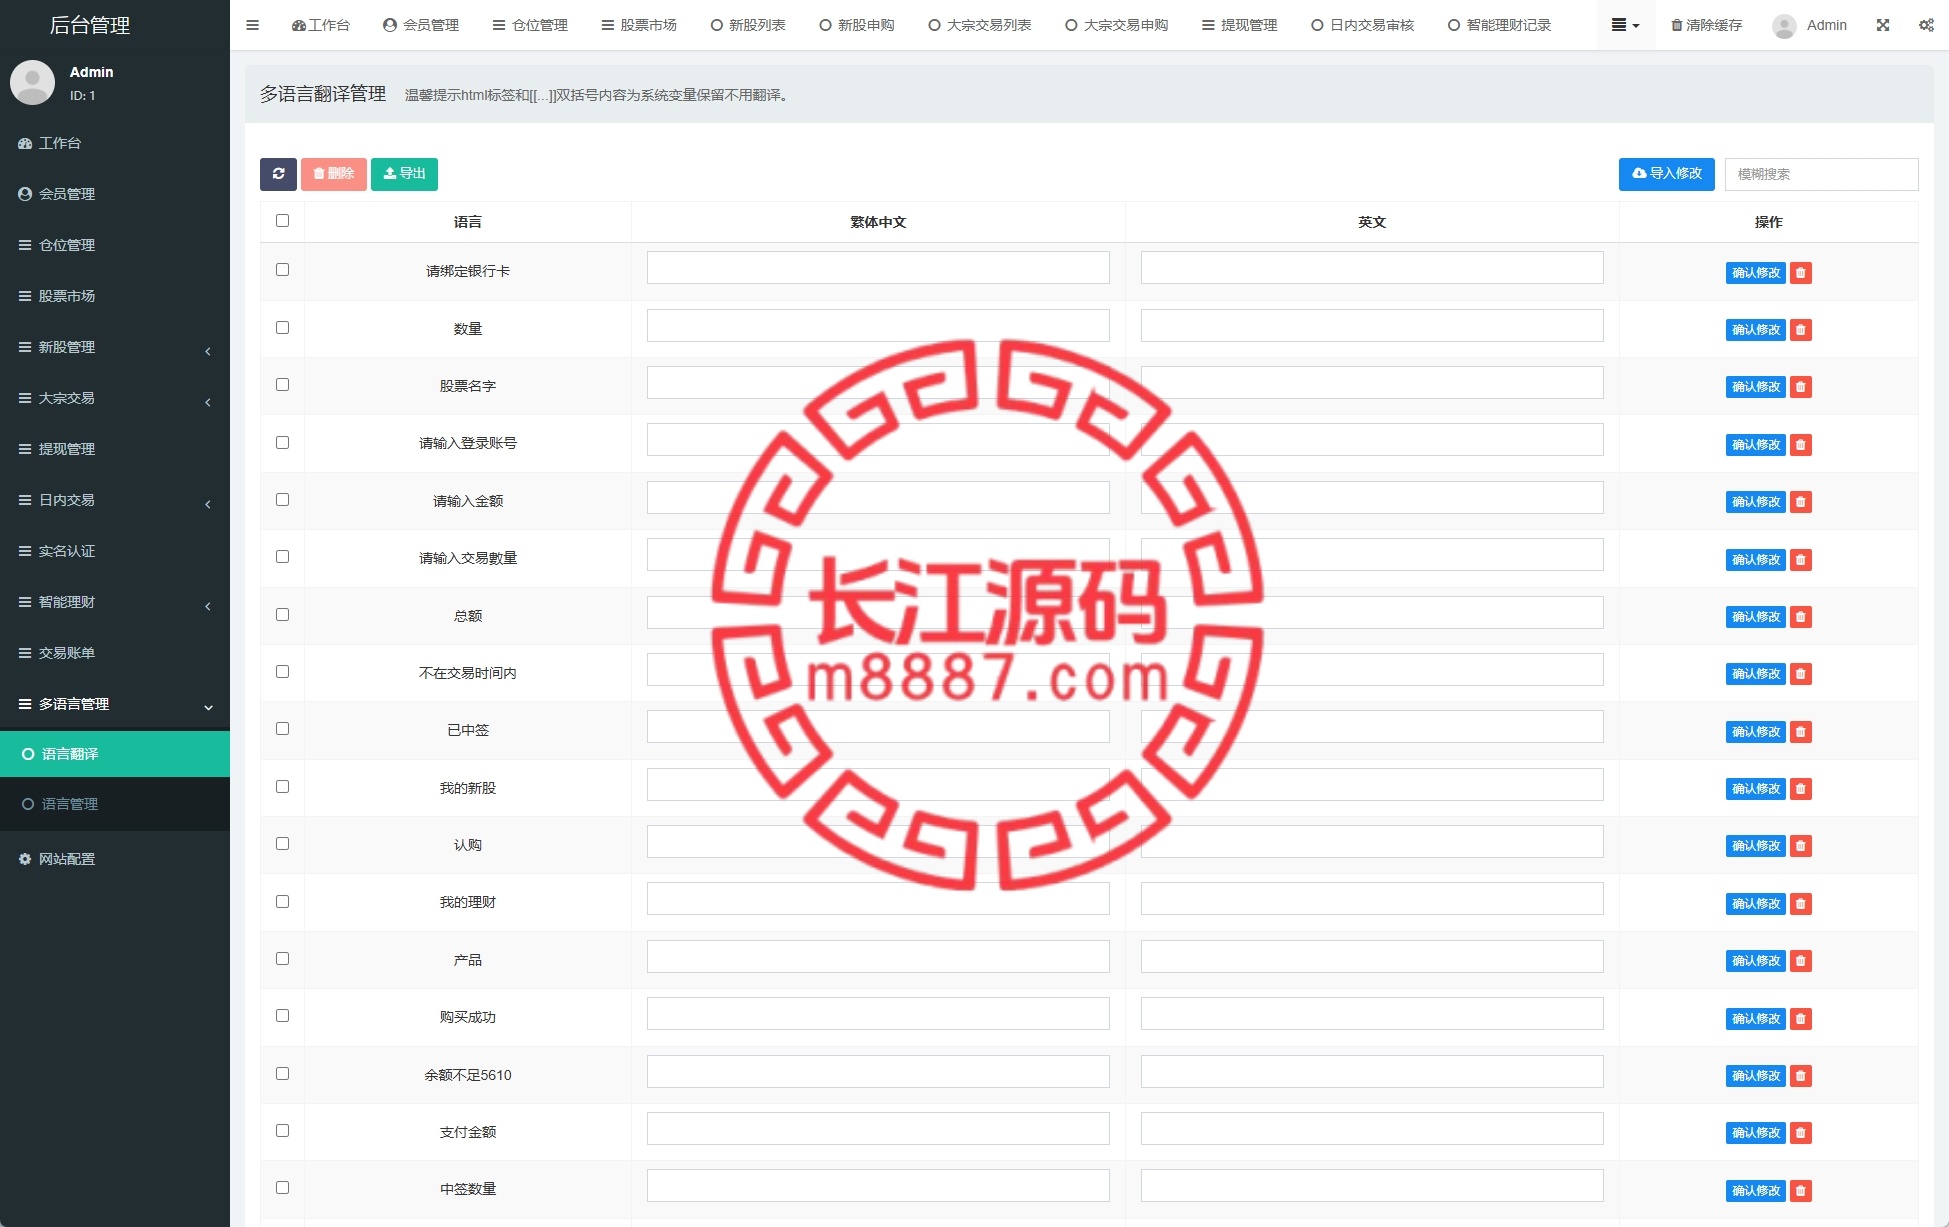The width and height of the screenshot is (1949, 1227).
Task: Check the box for 已中签 row
Action: (282, 728)
